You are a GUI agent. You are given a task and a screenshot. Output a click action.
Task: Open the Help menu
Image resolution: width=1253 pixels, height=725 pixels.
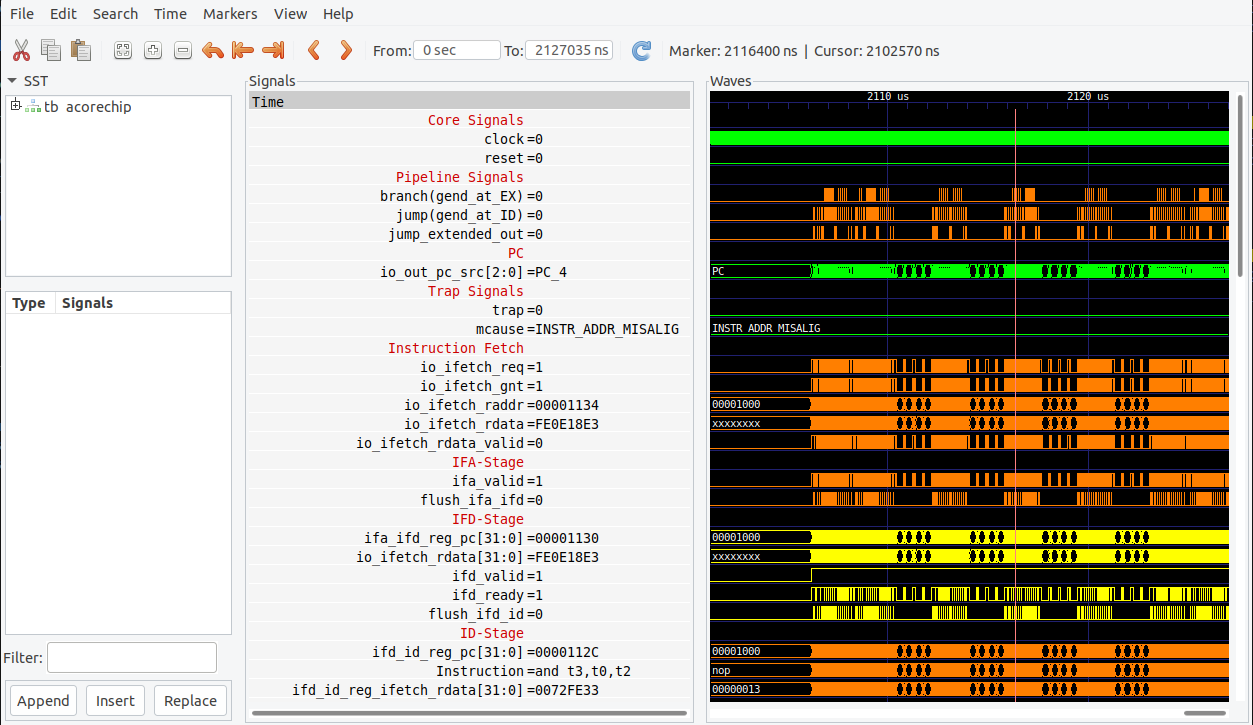coord(338,14)
